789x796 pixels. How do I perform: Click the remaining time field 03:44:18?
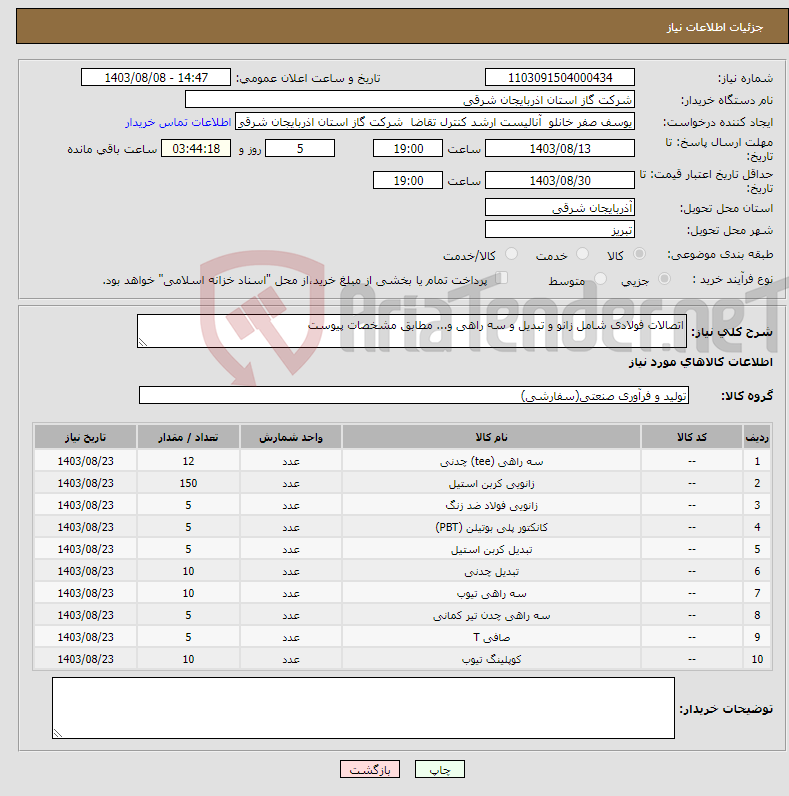click(x=196, y=149)
